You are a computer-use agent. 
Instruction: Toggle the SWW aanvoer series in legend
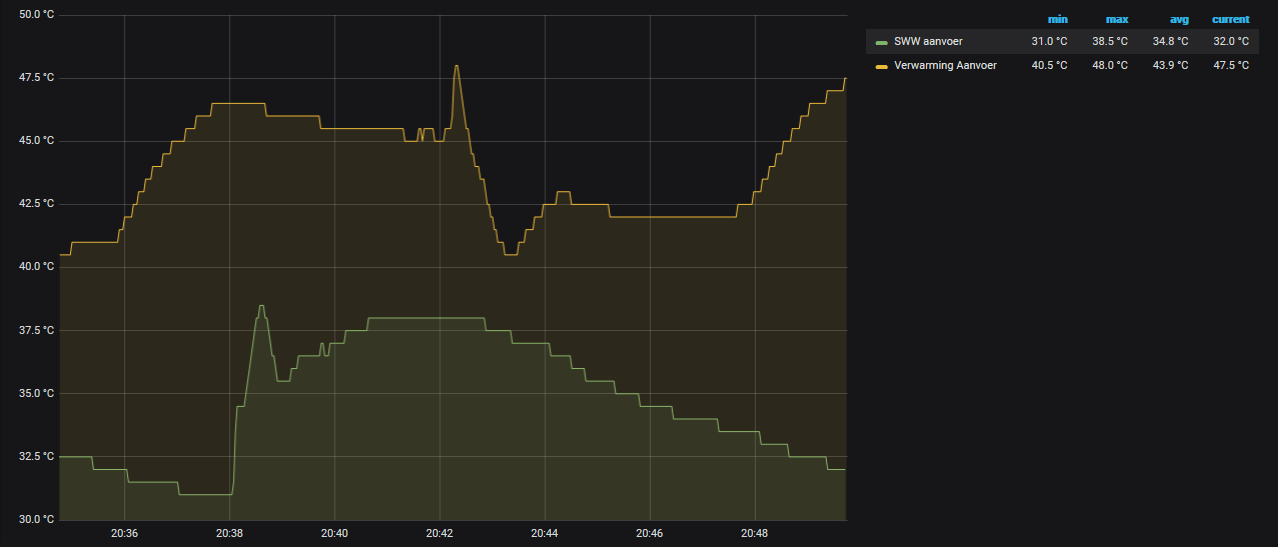(928, 41)
